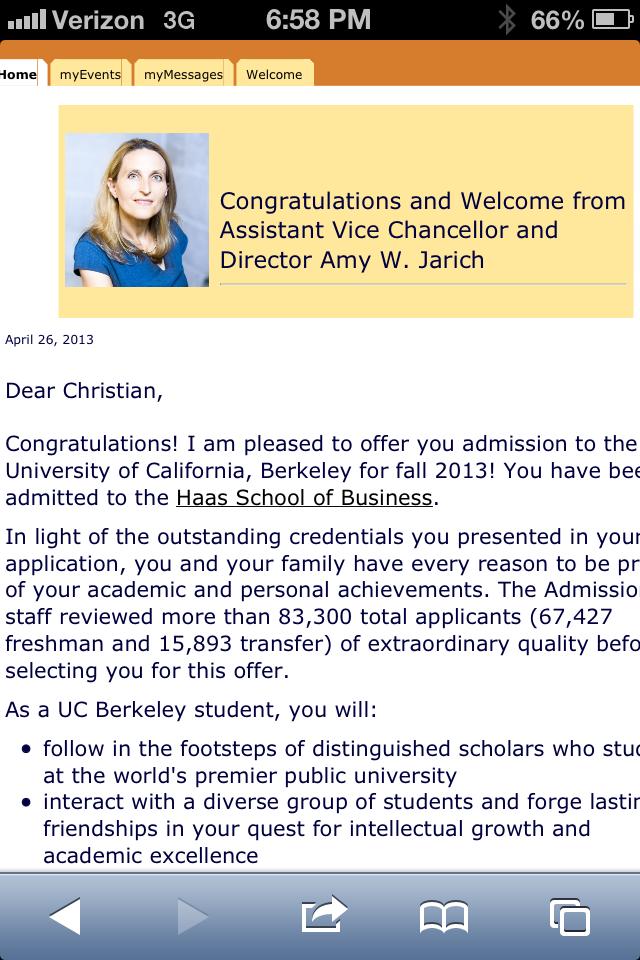This screenshot has width=640, height=960.
Task: Tap the Verizon carrier label
Action: 98,19
